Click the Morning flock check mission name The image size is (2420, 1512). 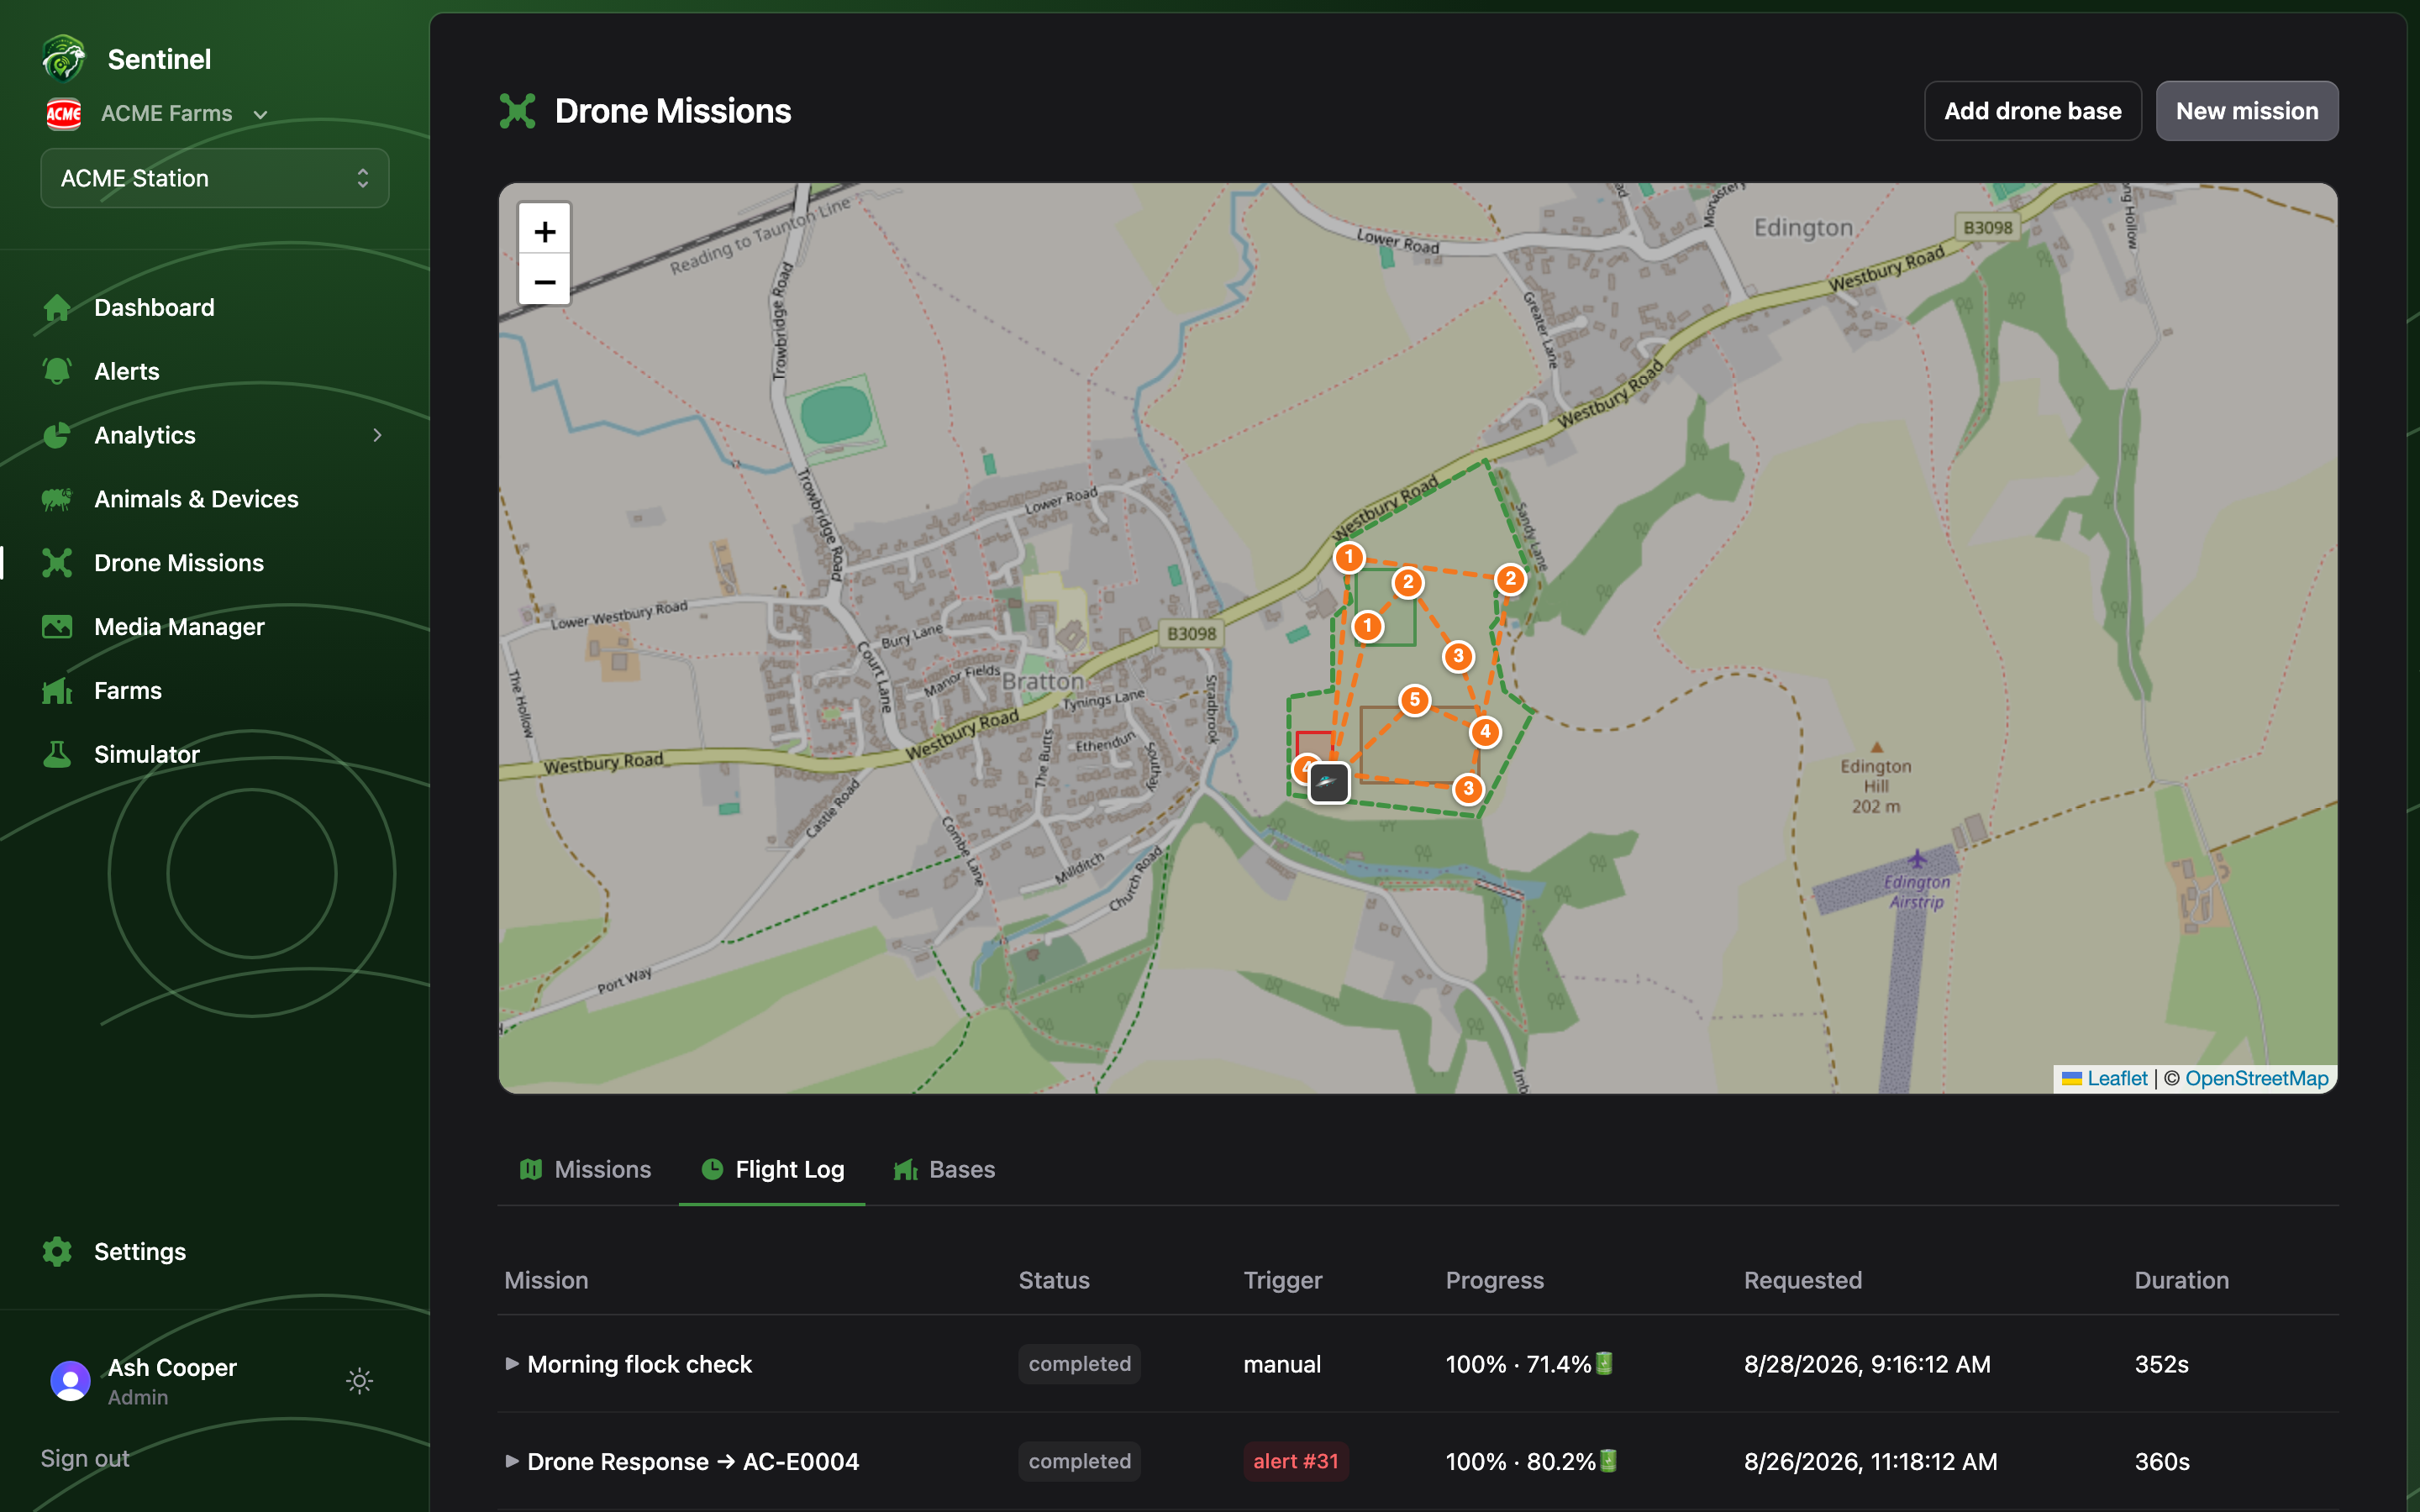pyautogui.click(x=639, y=1364)
